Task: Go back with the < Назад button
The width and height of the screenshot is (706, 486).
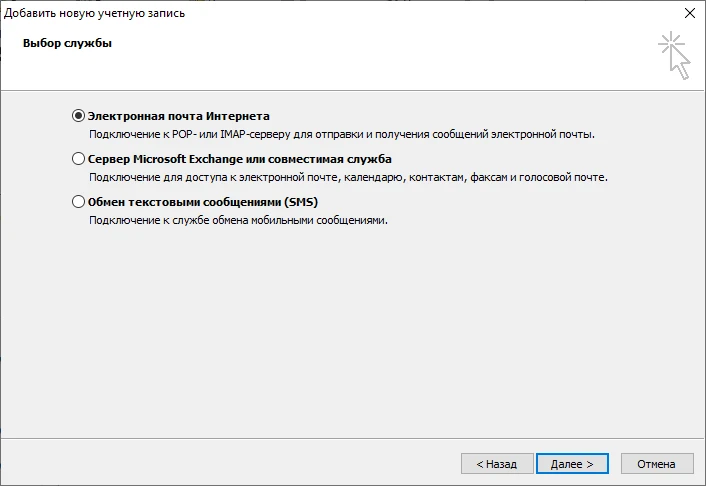Action: 496,464
